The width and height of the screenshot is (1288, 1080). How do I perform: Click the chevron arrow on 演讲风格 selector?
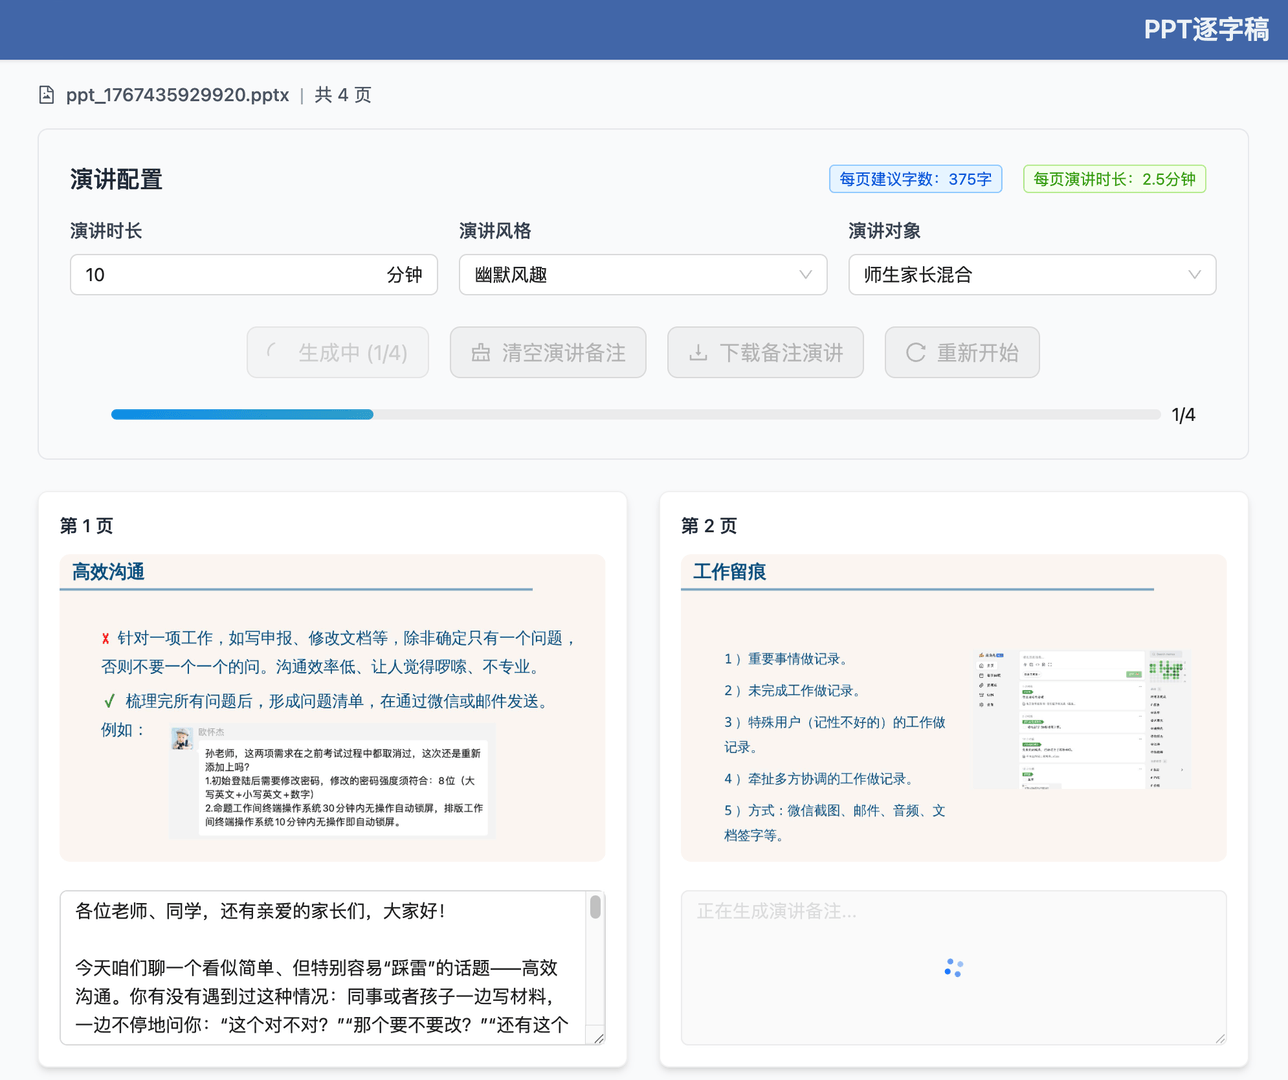(x=805, y=274)
